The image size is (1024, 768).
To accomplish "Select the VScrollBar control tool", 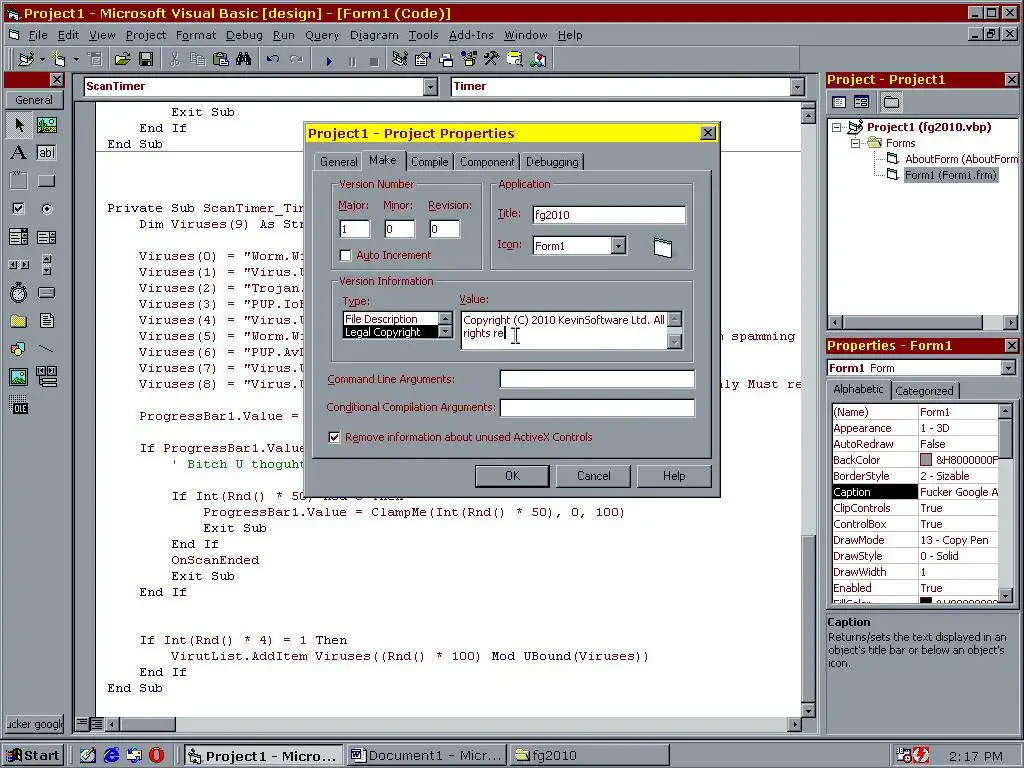I will click(46, 264).
